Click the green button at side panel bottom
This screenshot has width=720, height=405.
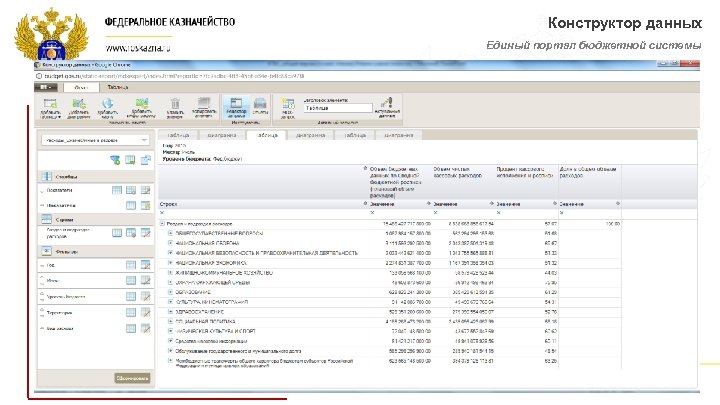coord(132,378)
